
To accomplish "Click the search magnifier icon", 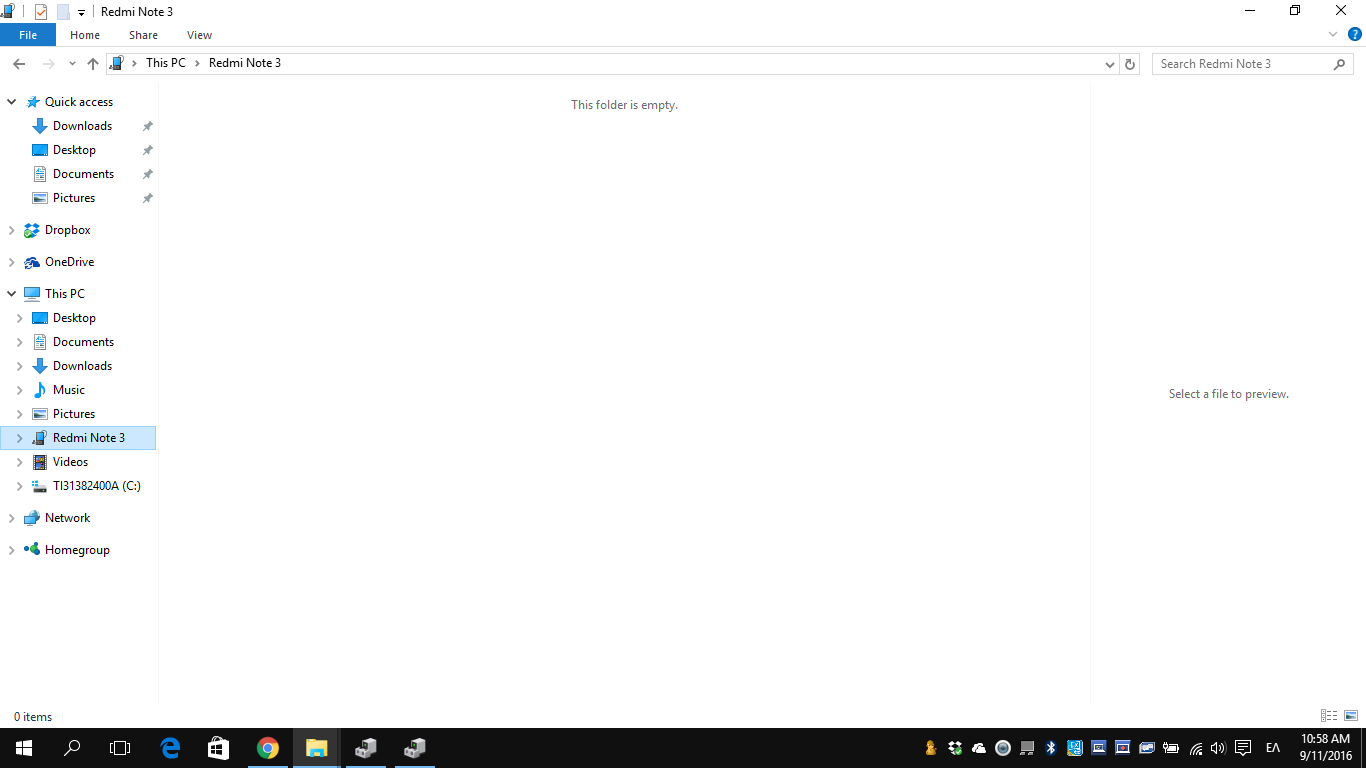I will (1340, 64).
